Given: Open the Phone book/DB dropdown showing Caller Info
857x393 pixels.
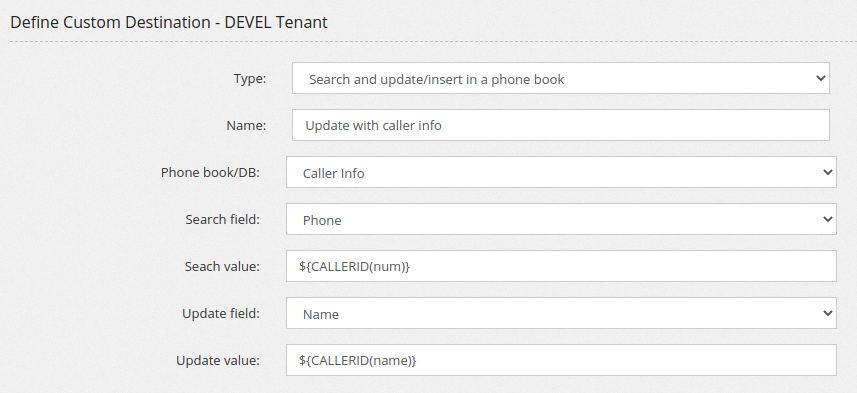Looking at the screenshot, I should tap(561, 172).
